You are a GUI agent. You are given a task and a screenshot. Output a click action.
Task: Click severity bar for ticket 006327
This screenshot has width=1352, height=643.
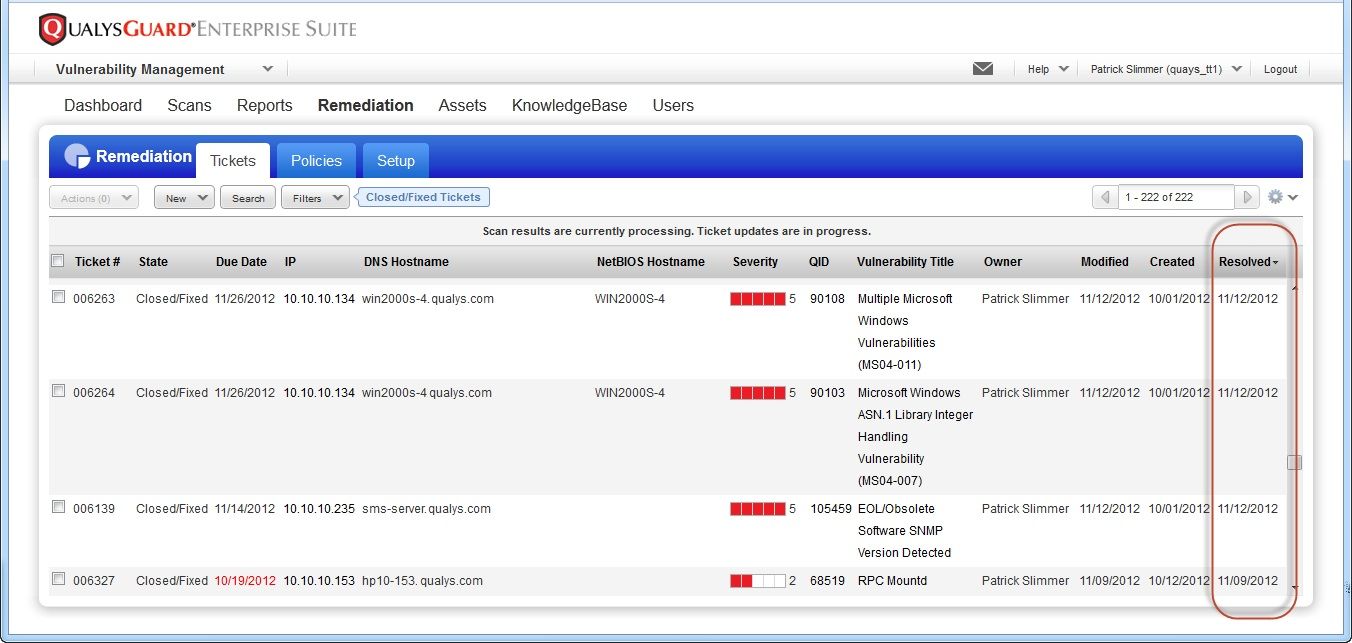coord(758,581)
